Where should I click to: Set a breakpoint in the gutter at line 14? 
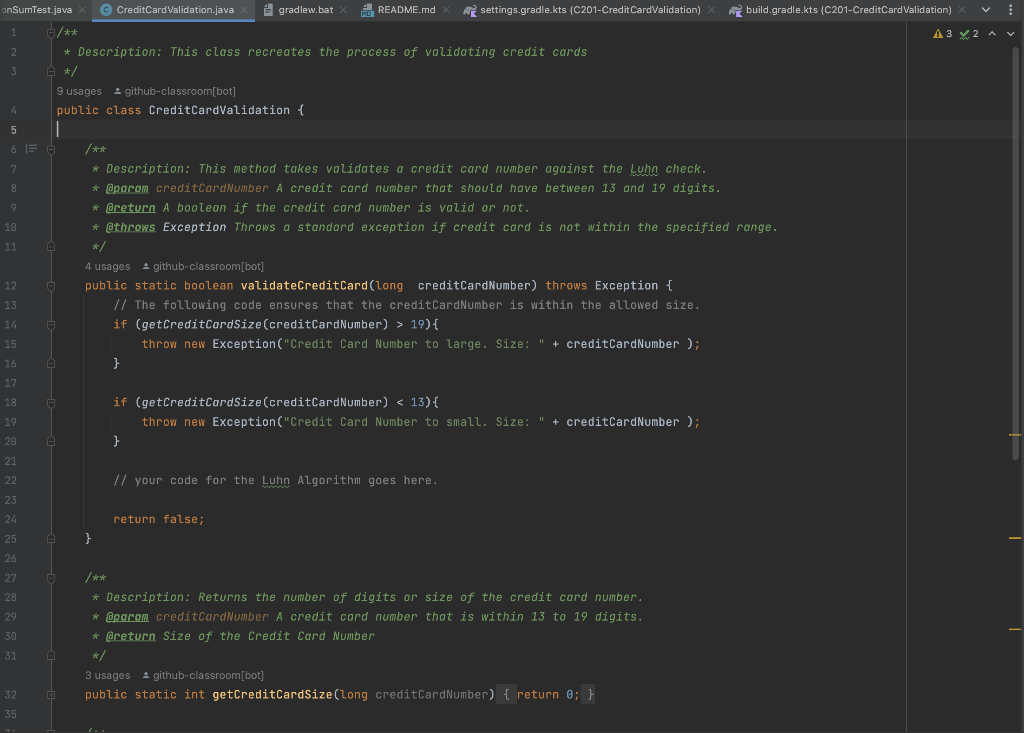pyautogui.click(x=32, y=324)
